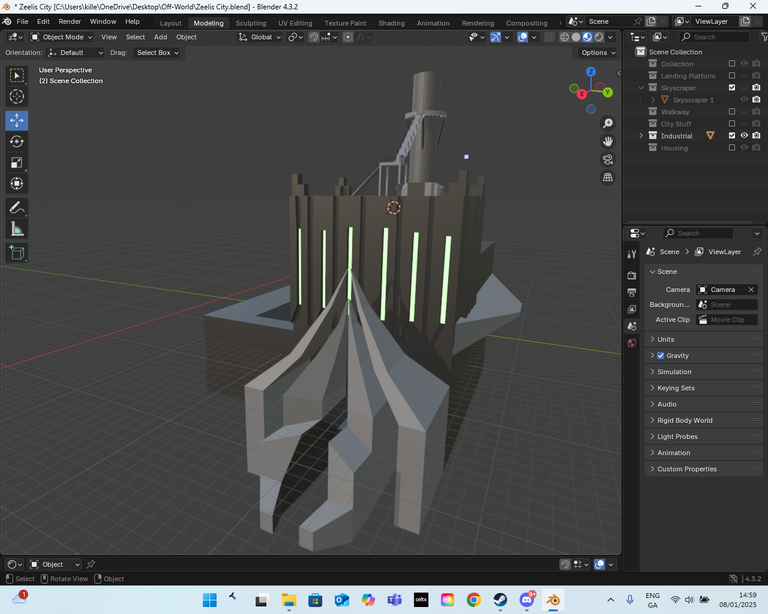Open the Sculpting workspace tab

point(251,23)
